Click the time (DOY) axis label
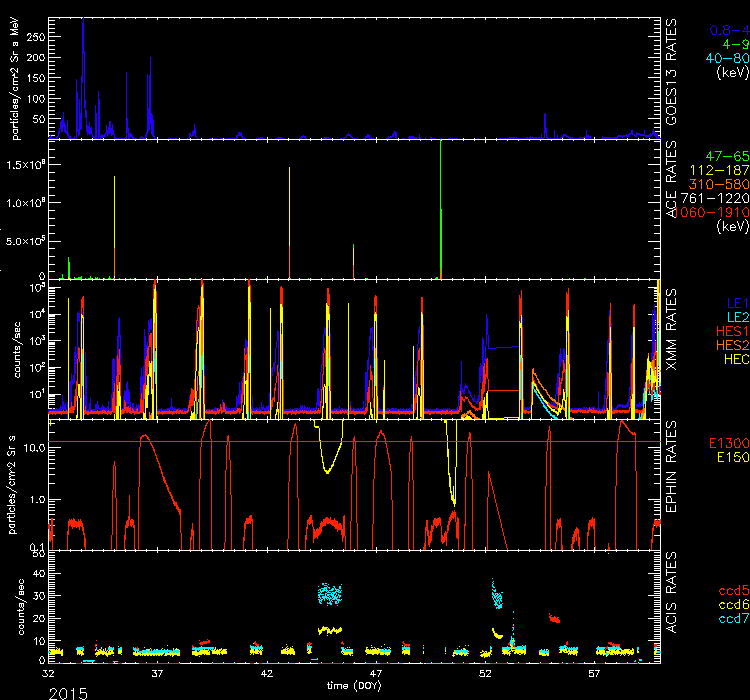750x700 pixels. point(354,685)
